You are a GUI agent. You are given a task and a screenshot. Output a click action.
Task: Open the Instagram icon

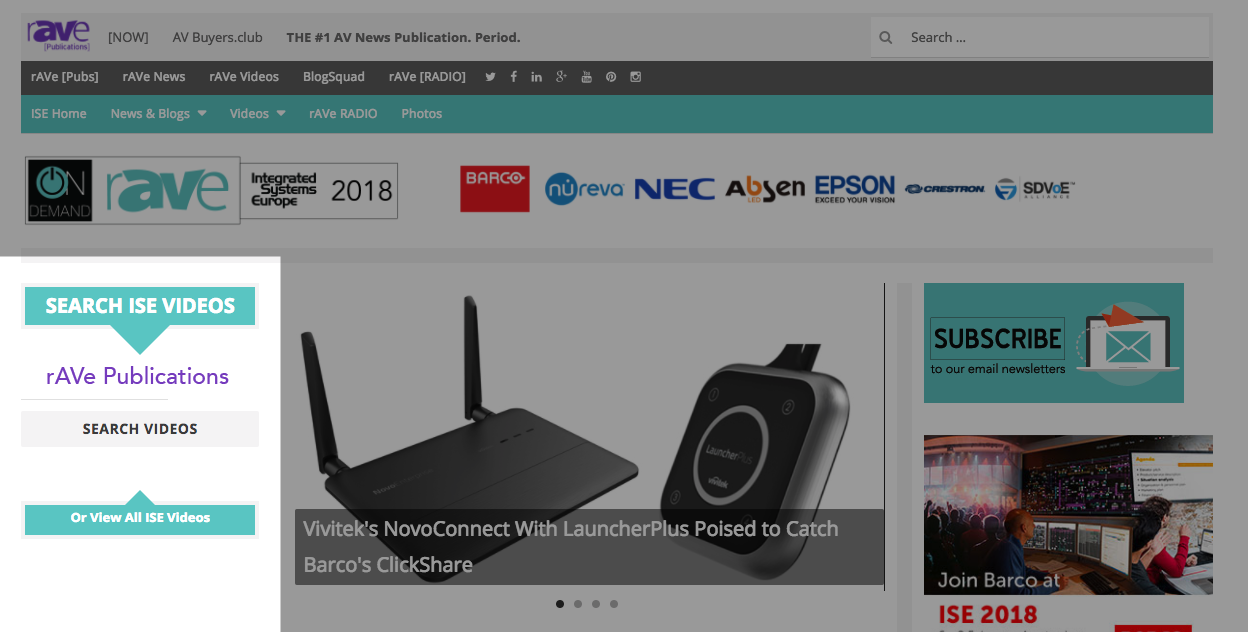point(635,77)
